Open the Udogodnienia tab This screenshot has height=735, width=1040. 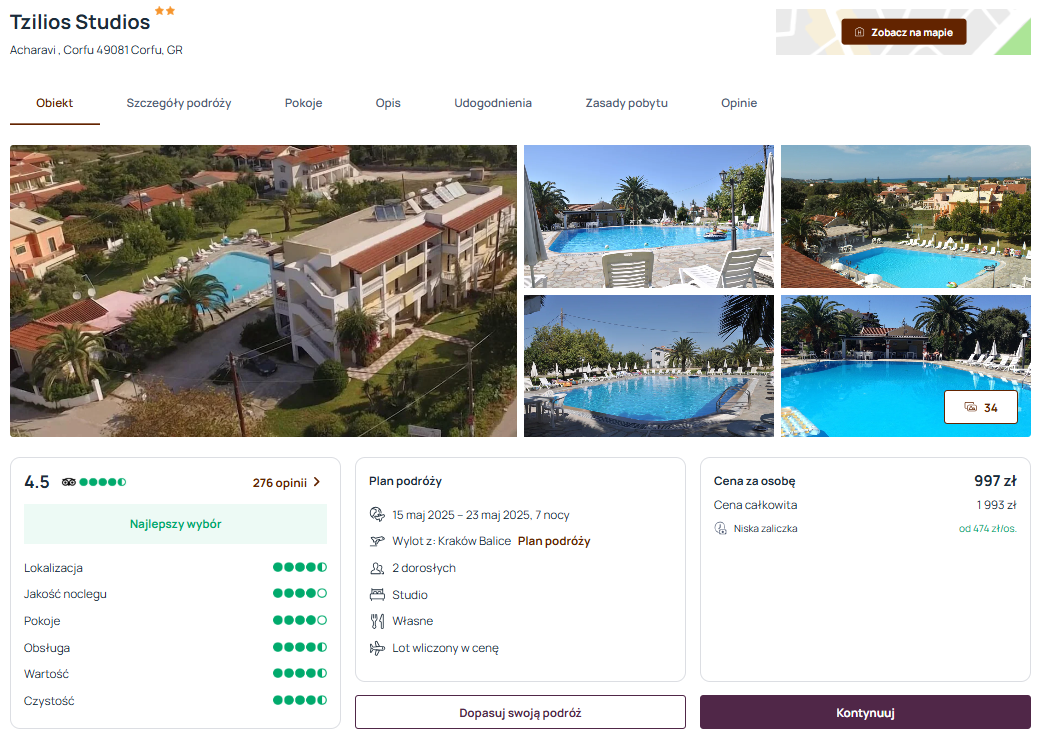(x=493, y=103)
